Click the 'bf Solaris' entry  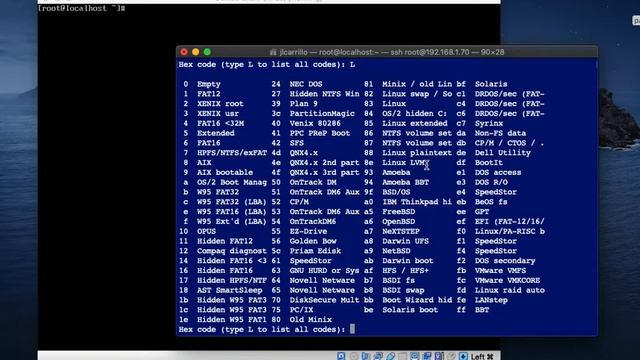pos(482,84)
